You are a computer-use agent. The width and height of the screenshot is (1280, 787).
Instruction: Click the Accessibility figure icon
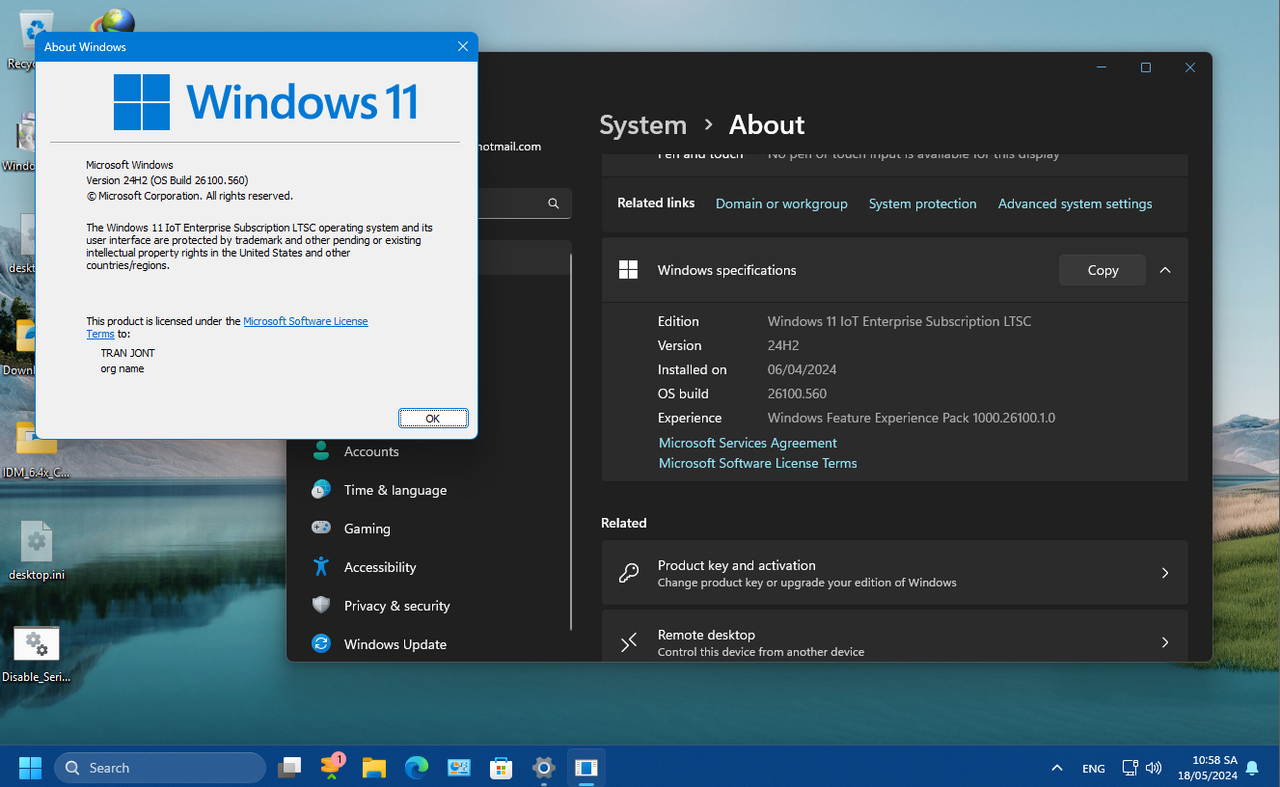[321, 567]
